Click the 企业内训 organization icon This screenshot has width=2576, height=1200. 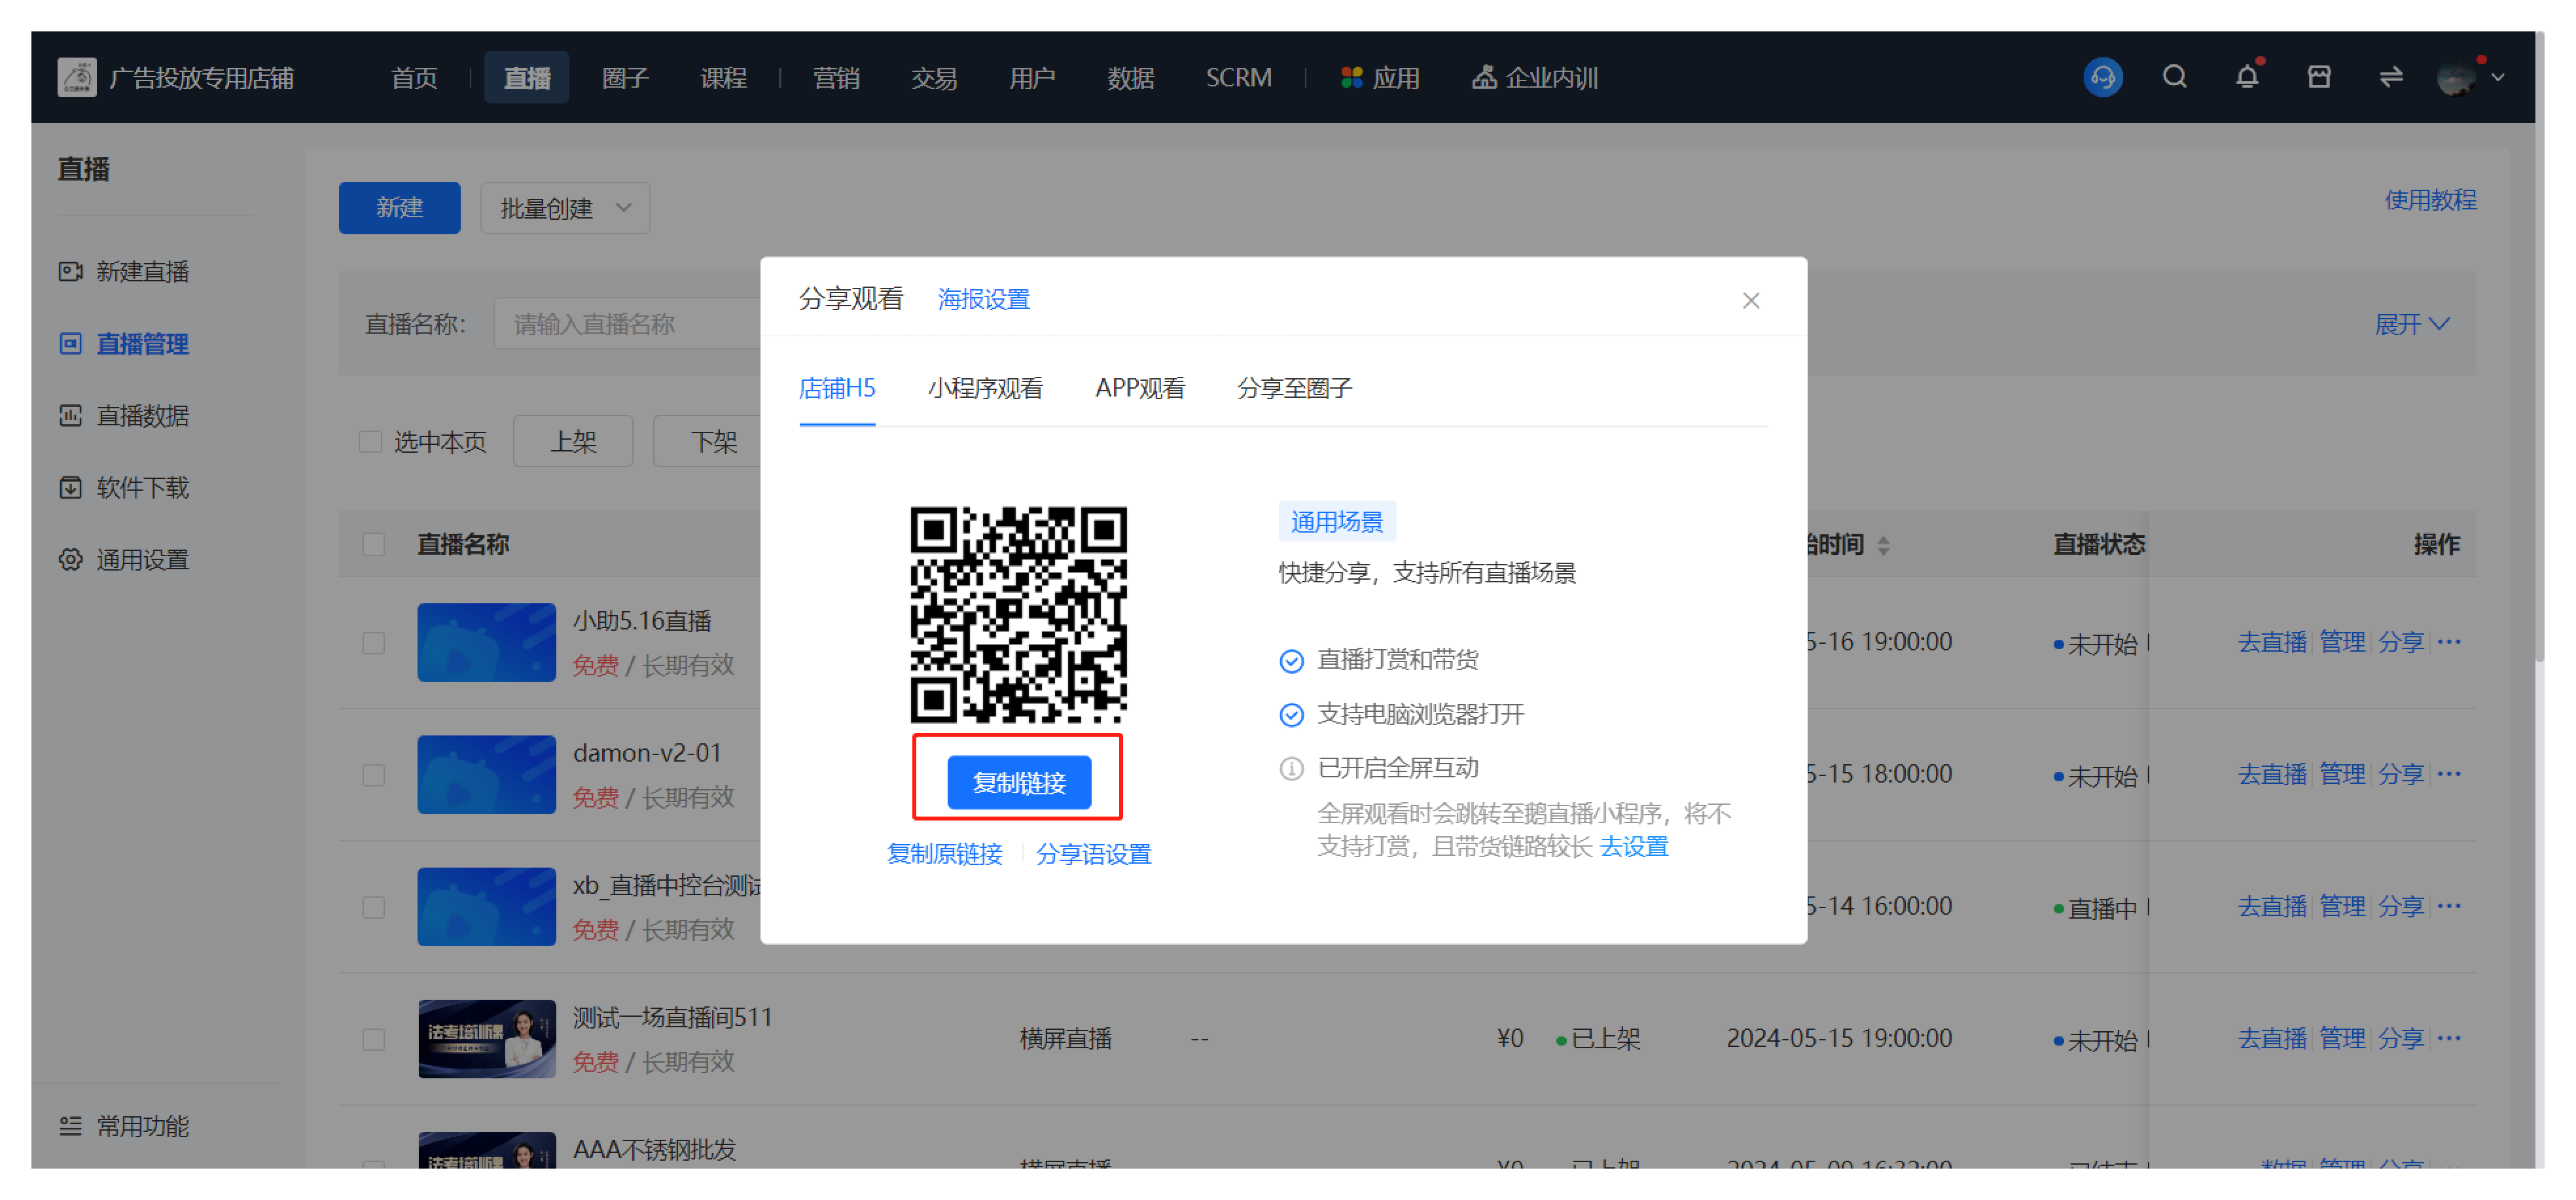[1484, 77]
